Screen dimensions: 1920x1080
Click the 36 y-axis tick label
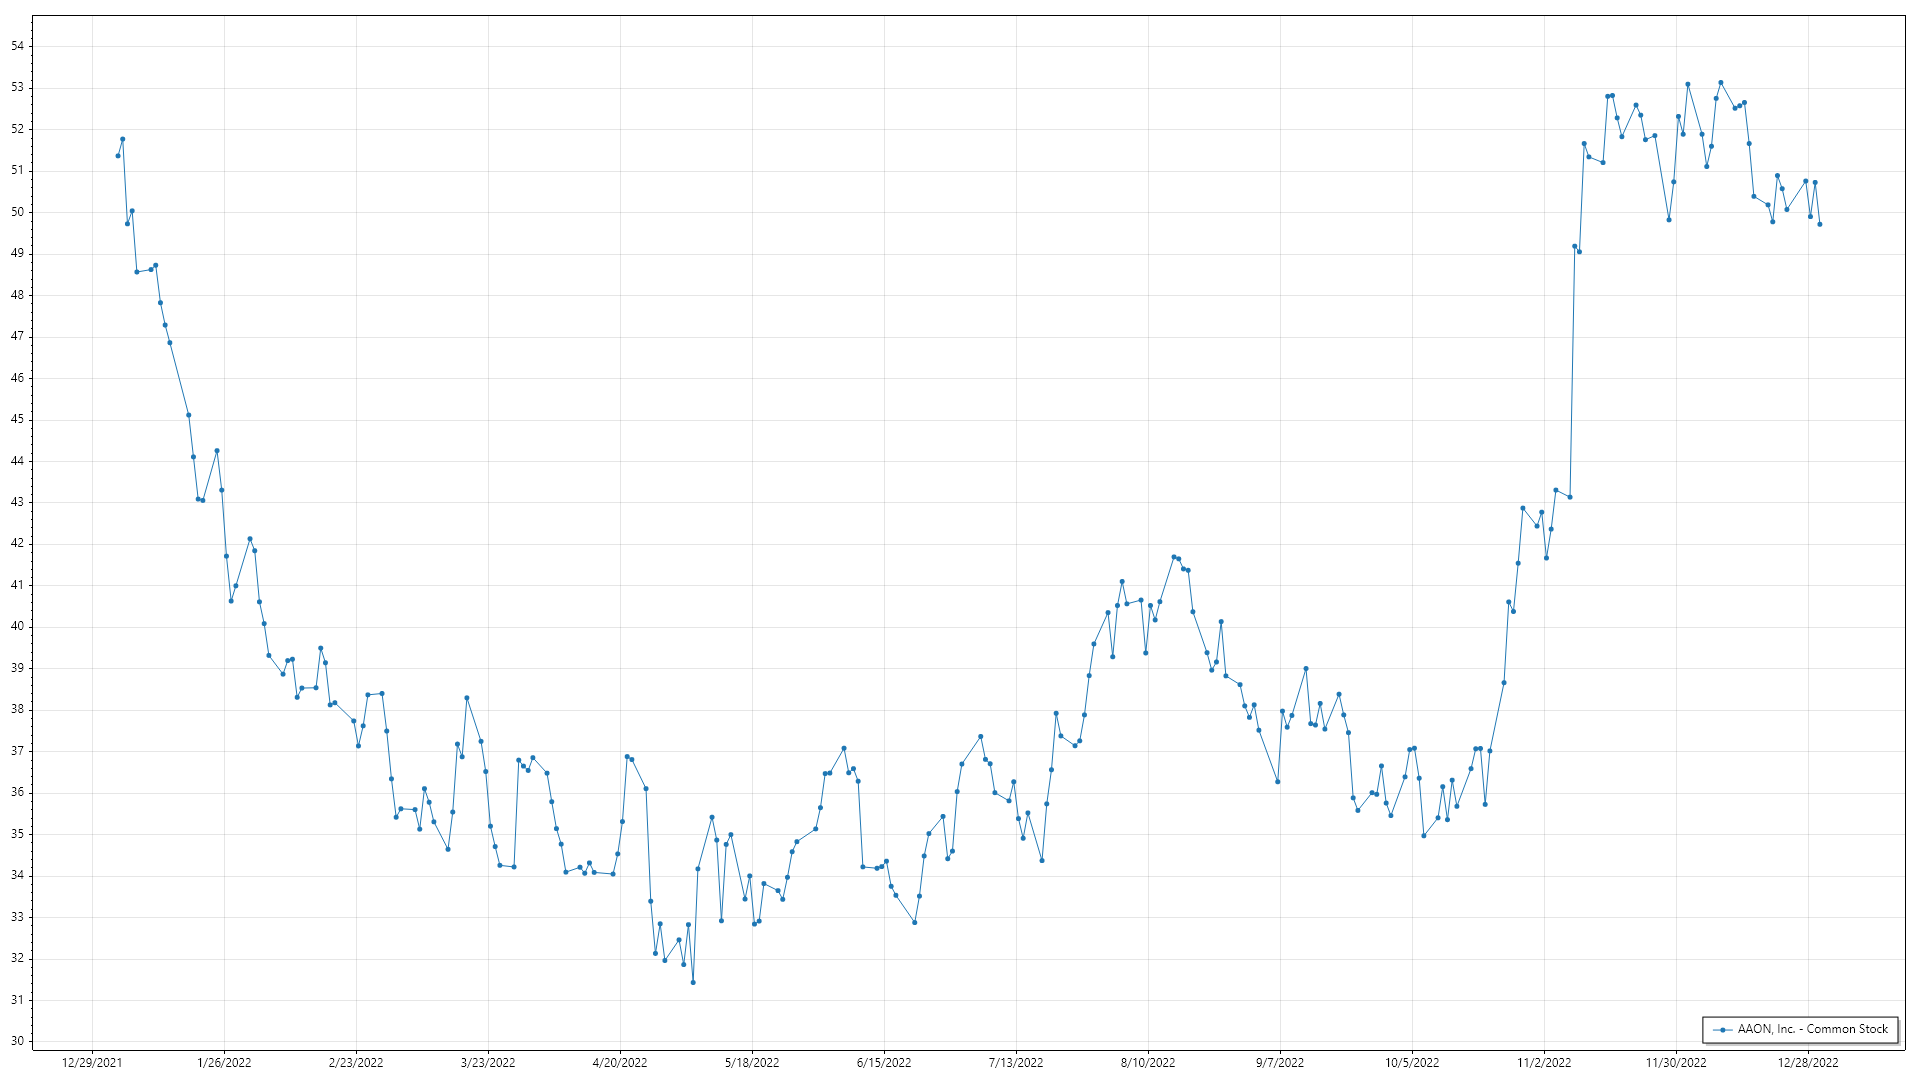[x=17, y=793]
